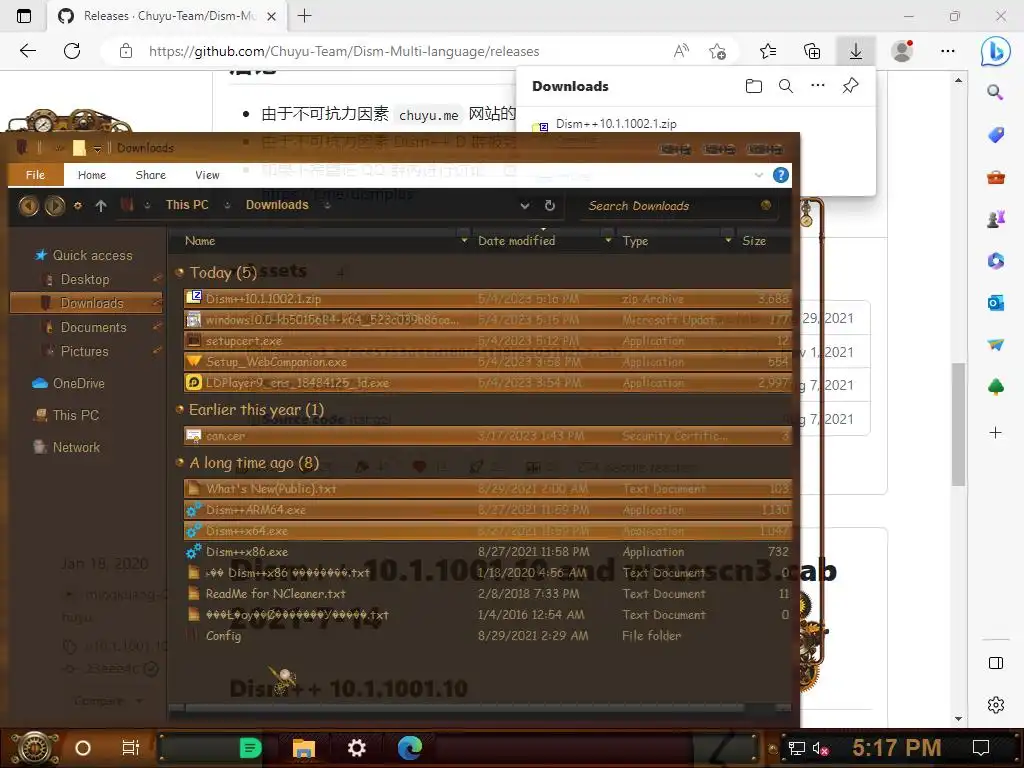The image size is (1024, 768).
Task: Open Edge profile avatar
Action: [x=903, y=51]
